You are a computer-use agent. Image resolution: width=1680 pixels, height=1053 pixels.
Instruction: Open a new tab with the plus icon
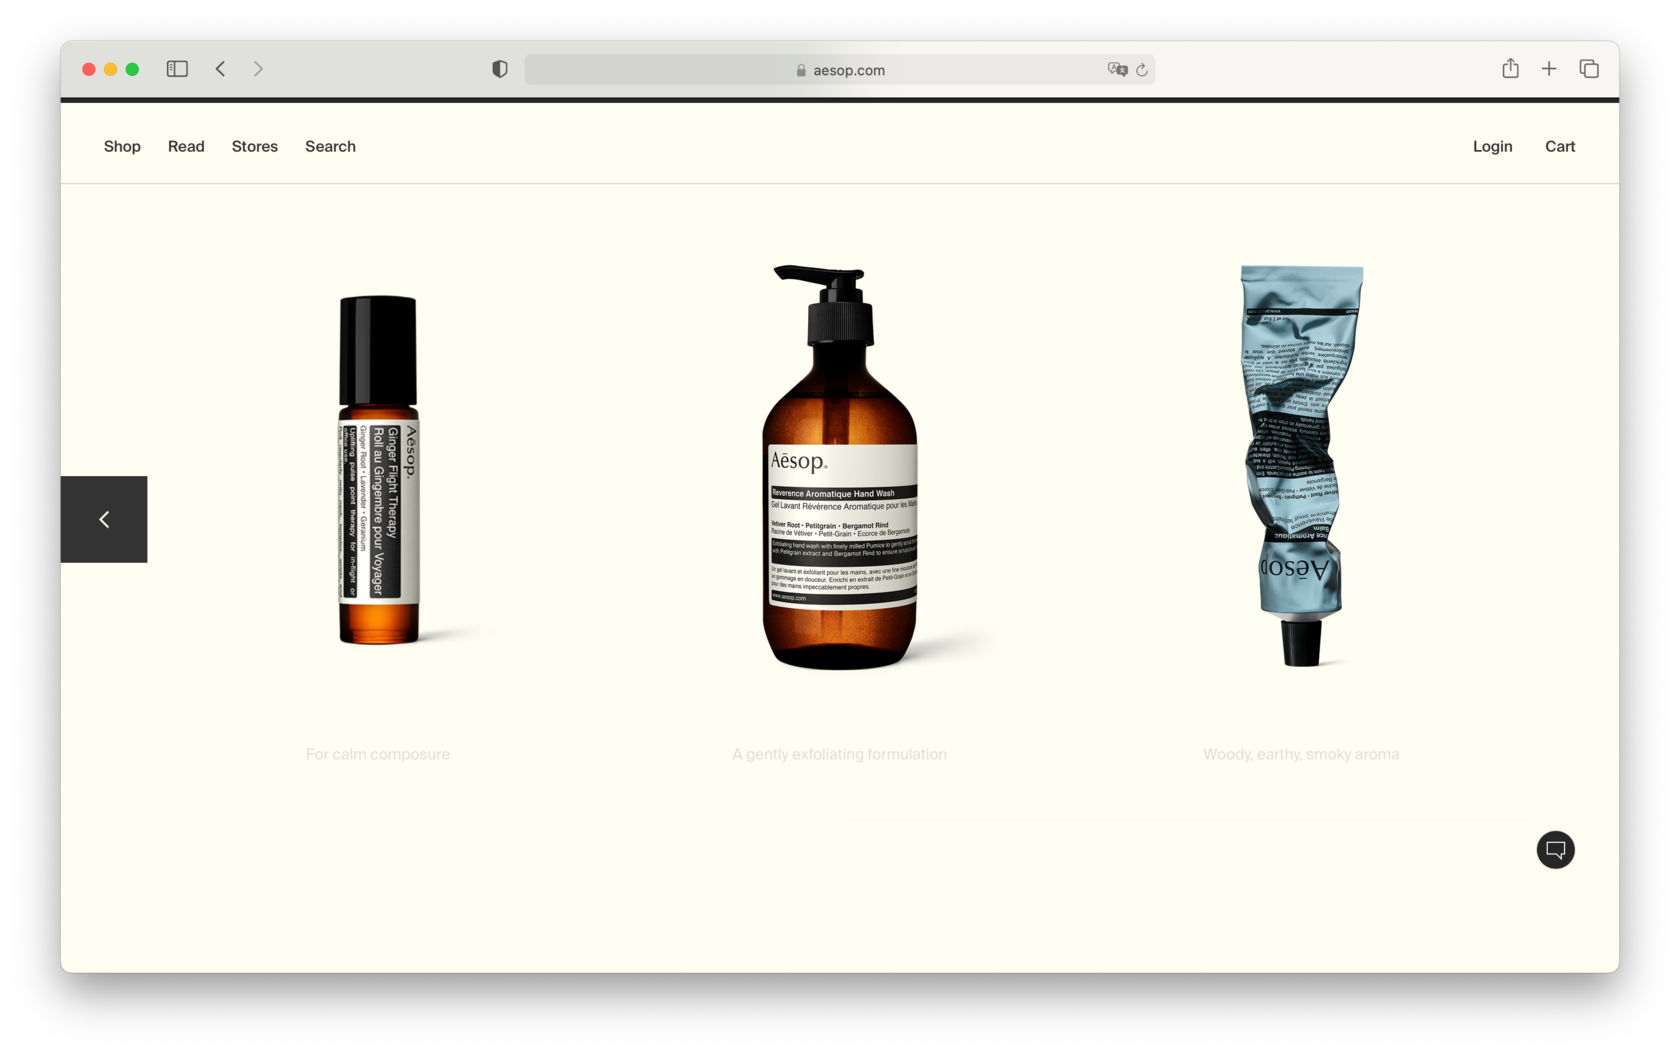coord(1549,69)
